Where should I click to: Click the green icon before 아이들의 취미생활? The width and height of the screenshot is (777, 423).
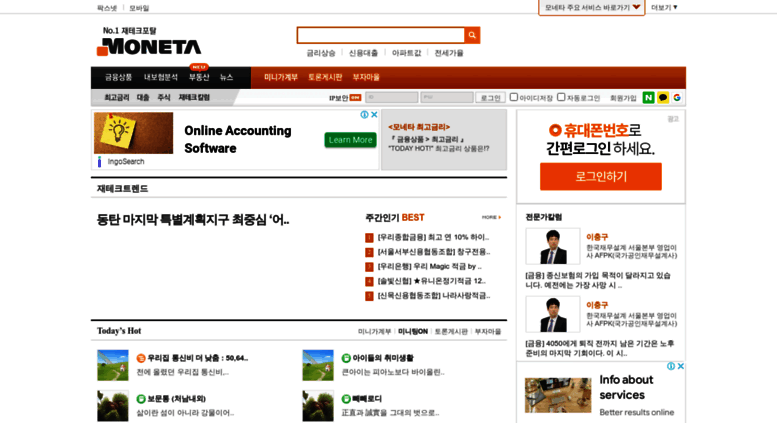pyautogui.click(x=346, y=358)
